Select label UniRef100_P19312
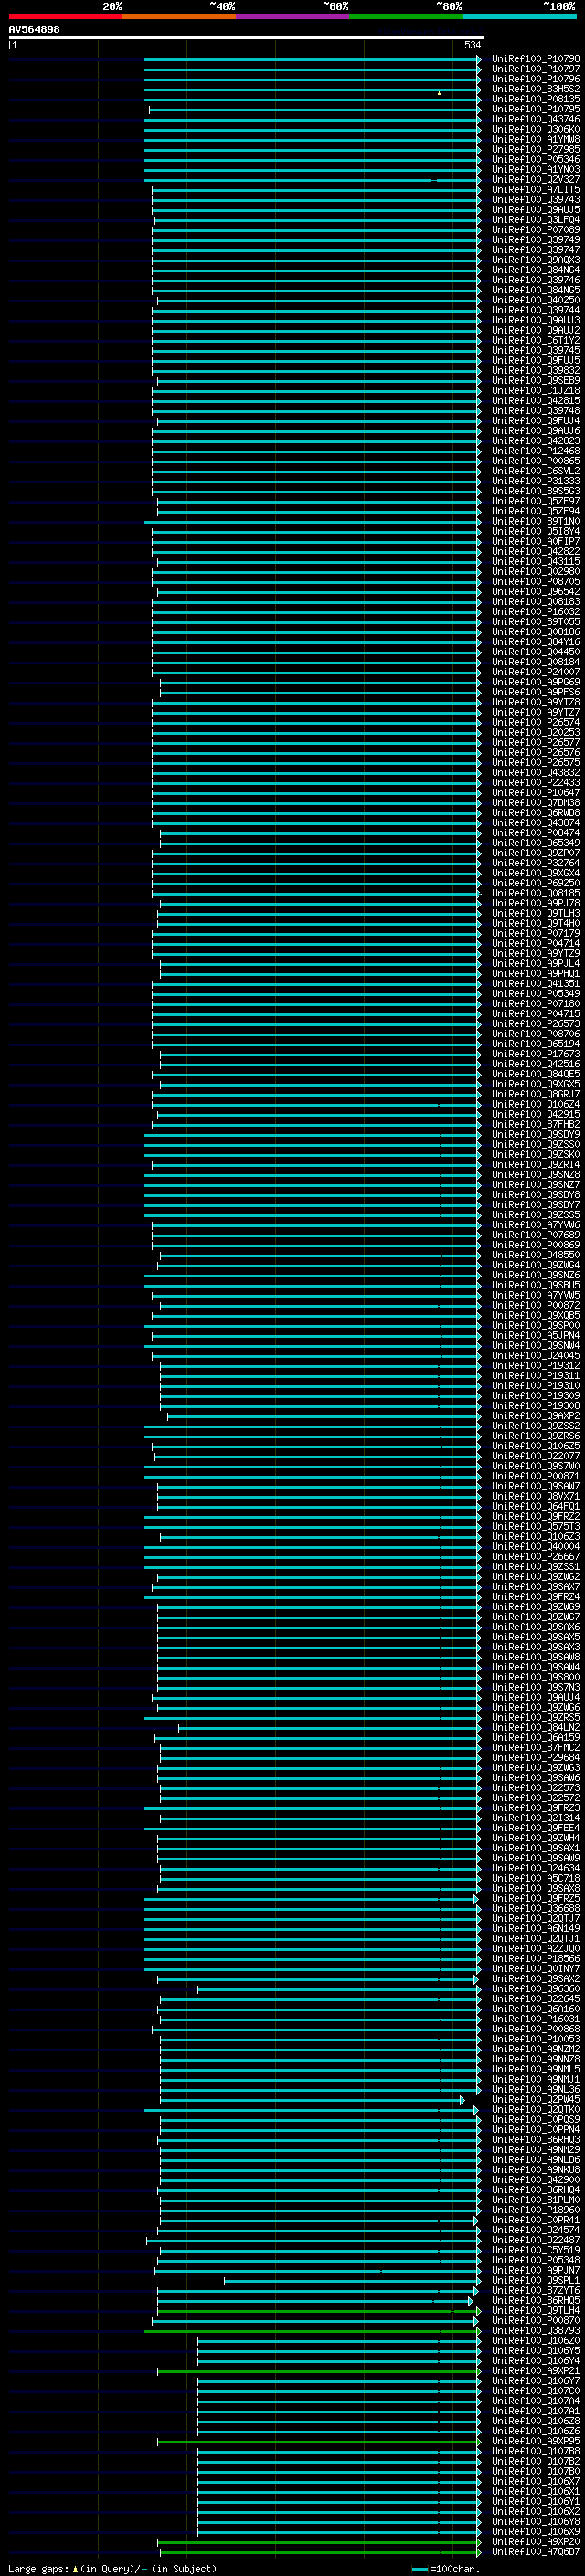This screenshot has width=585, height=2576. [536, 1366]
